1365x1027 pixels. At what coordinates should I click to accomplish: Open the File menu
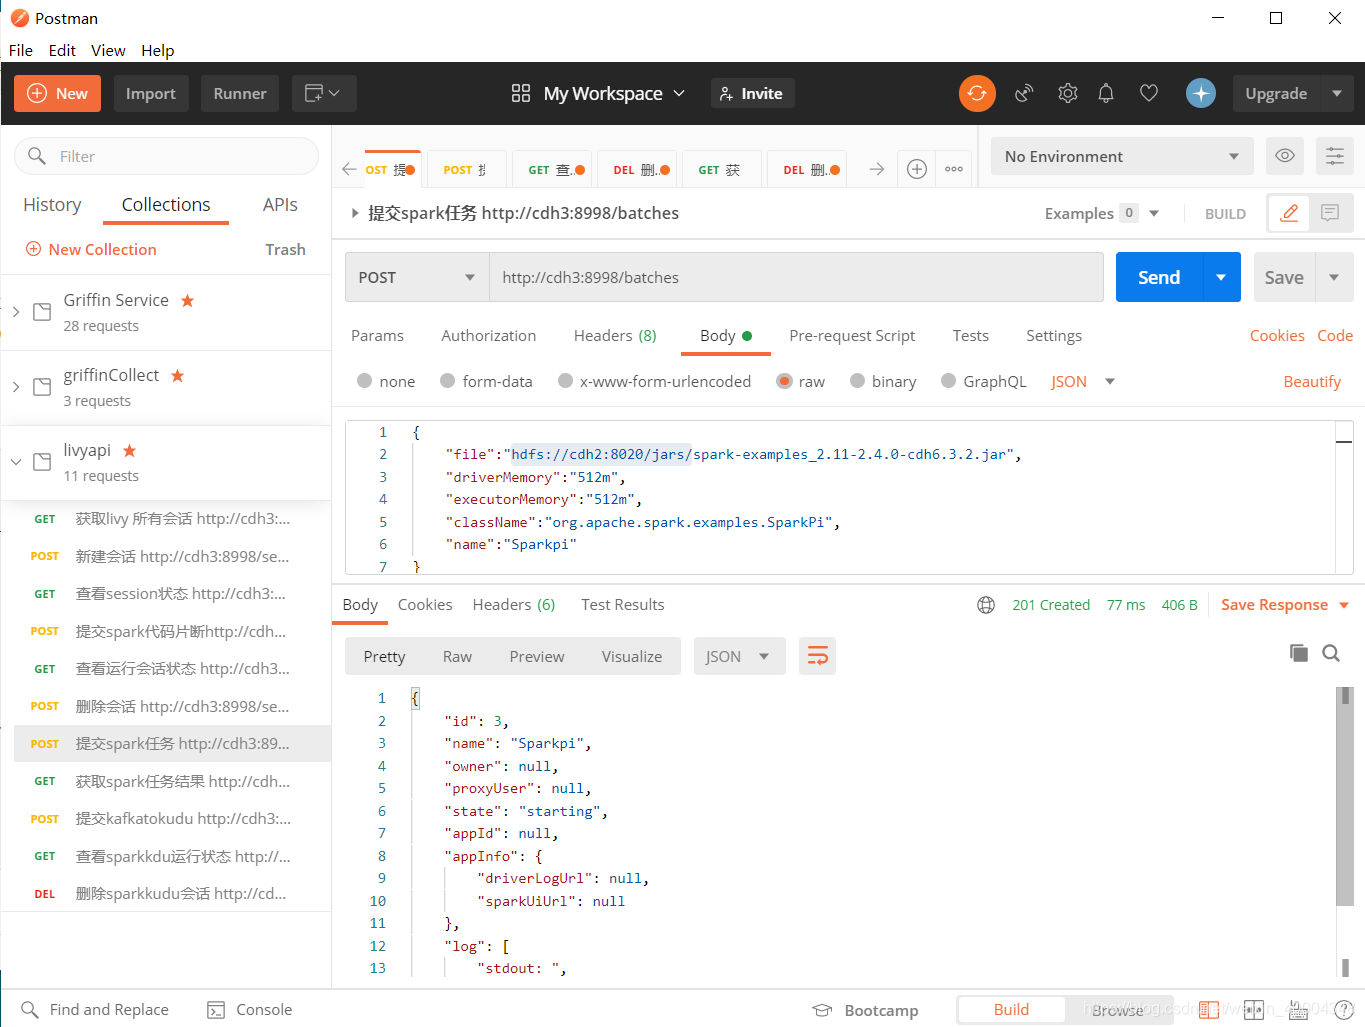(x=21, y=50)
